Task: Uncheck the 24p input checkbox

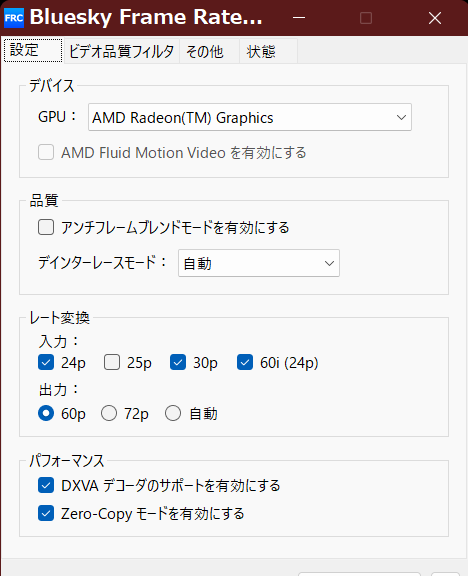Action: click(x=46, y=363)
